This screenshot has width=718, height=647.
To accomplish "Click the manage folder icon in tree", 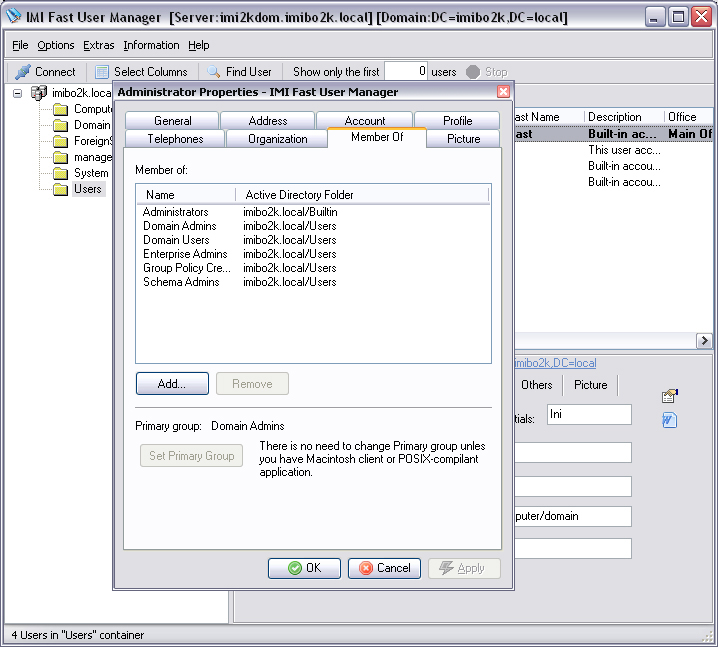I will [x=60, y=157].
